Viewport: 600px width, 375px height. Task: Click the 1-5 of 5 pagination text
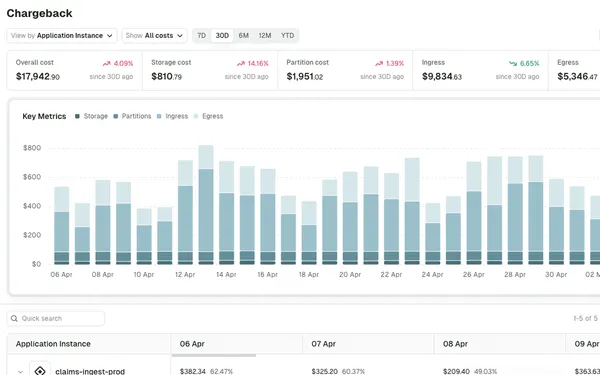pos(585,318)
